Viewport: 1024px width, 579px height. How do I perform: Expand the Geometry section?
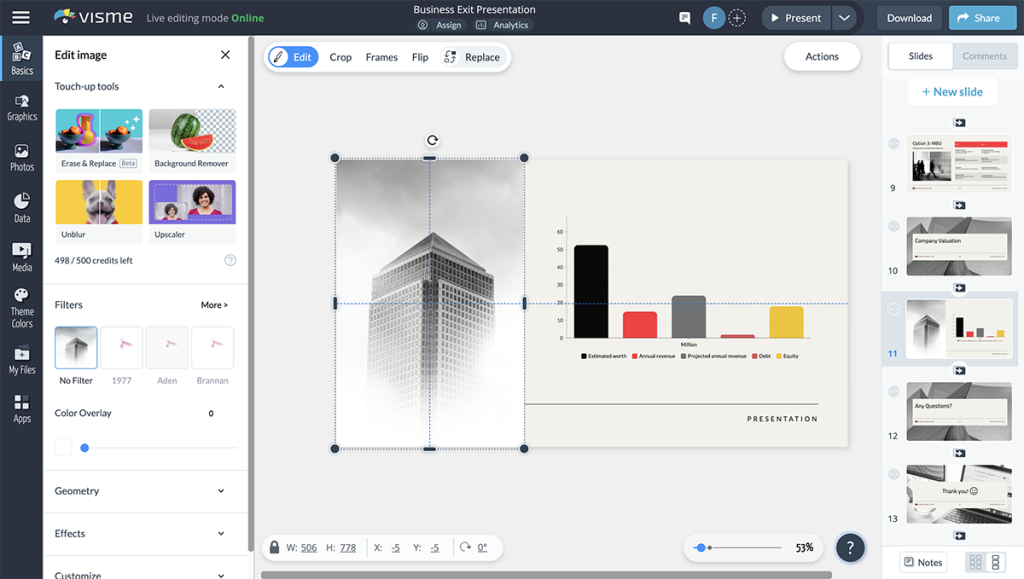[145, 491]
